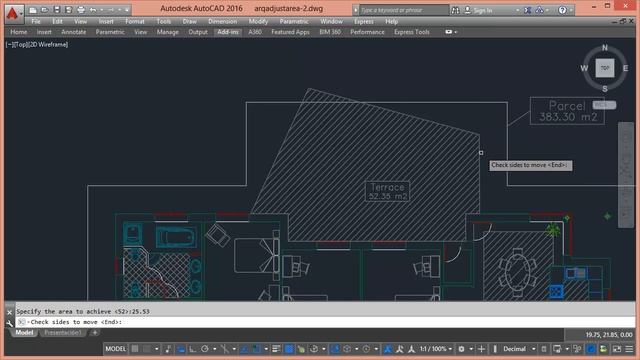Click the Clean Screen icon in status bar

pyautogui.click(x=617, y=349)
